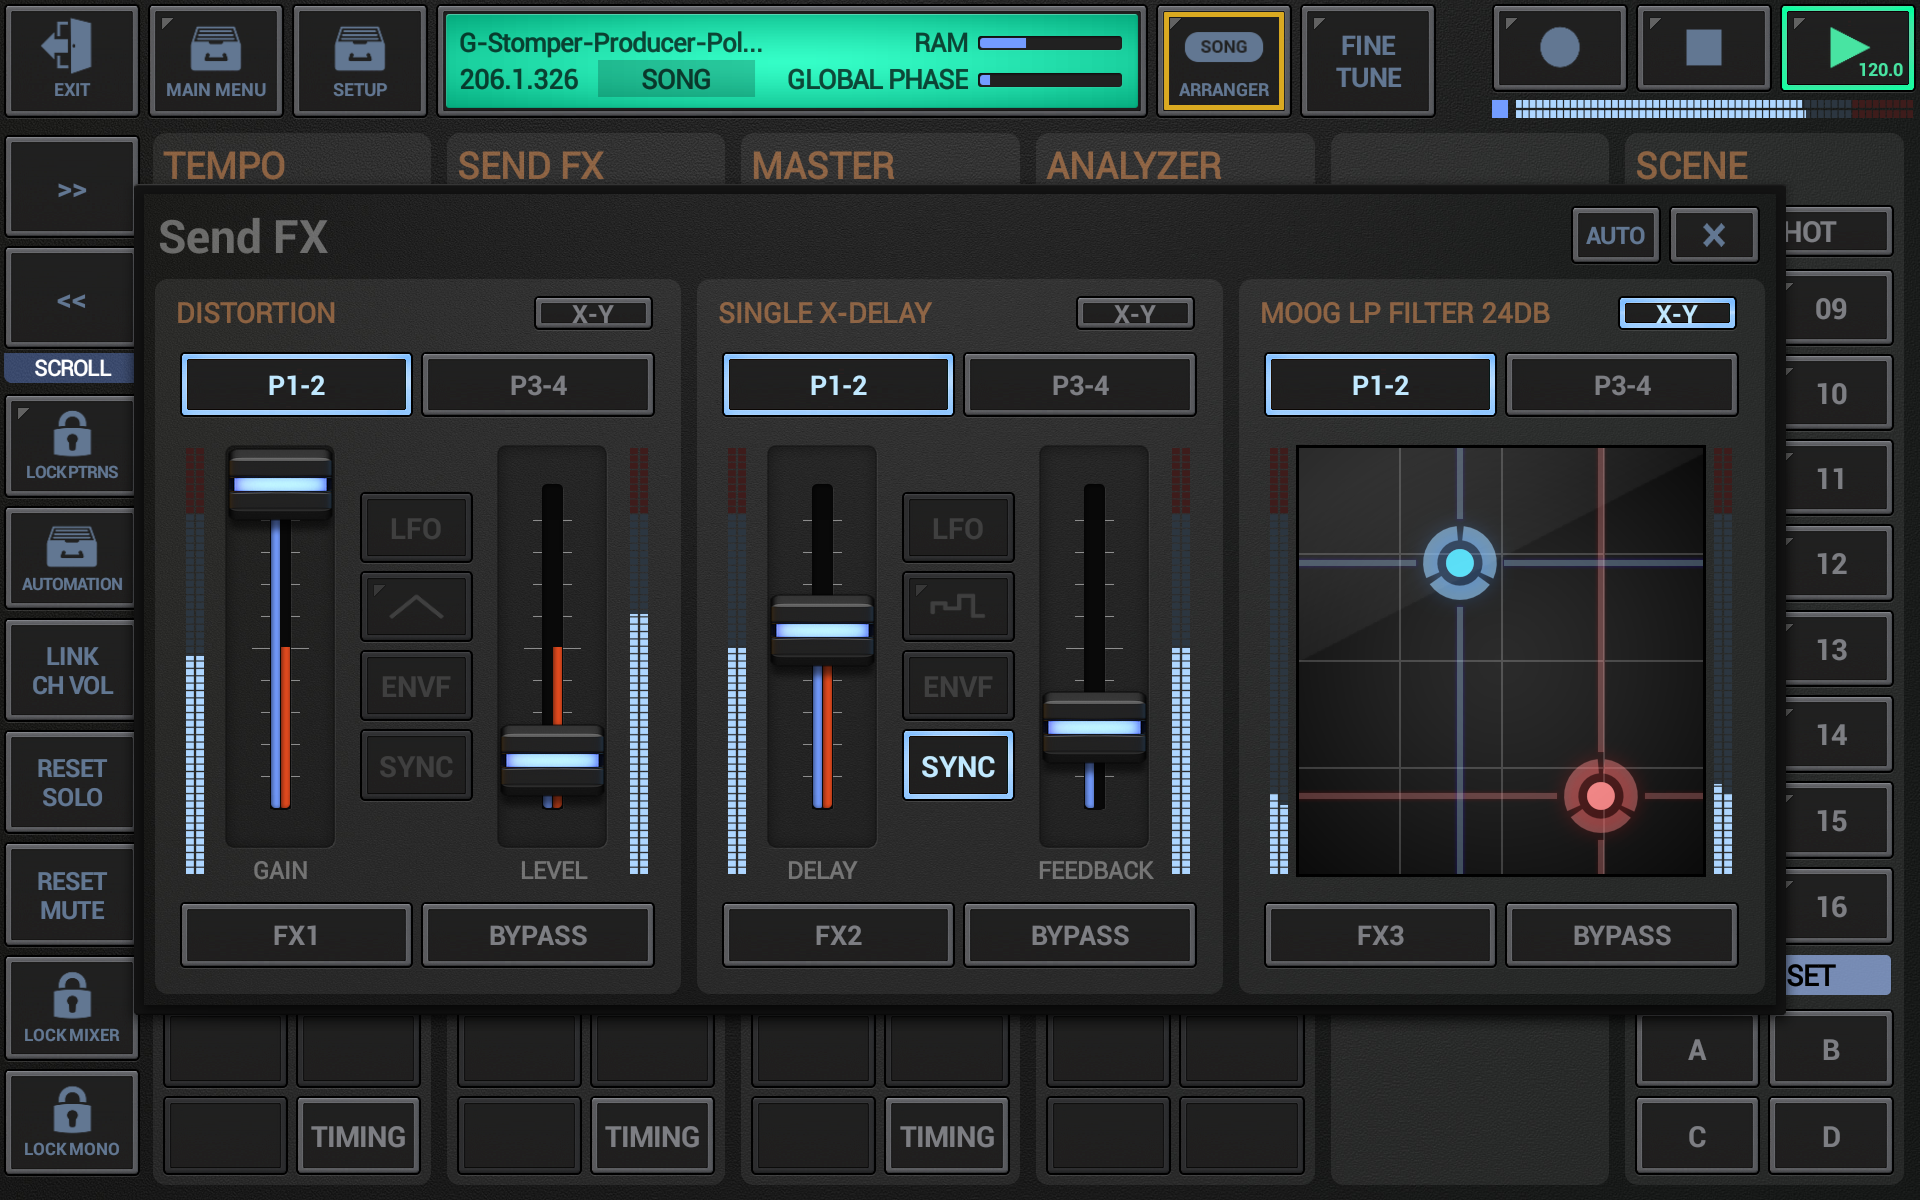Bypass the FX3 Moog filter

click(x=1622, y=935)
